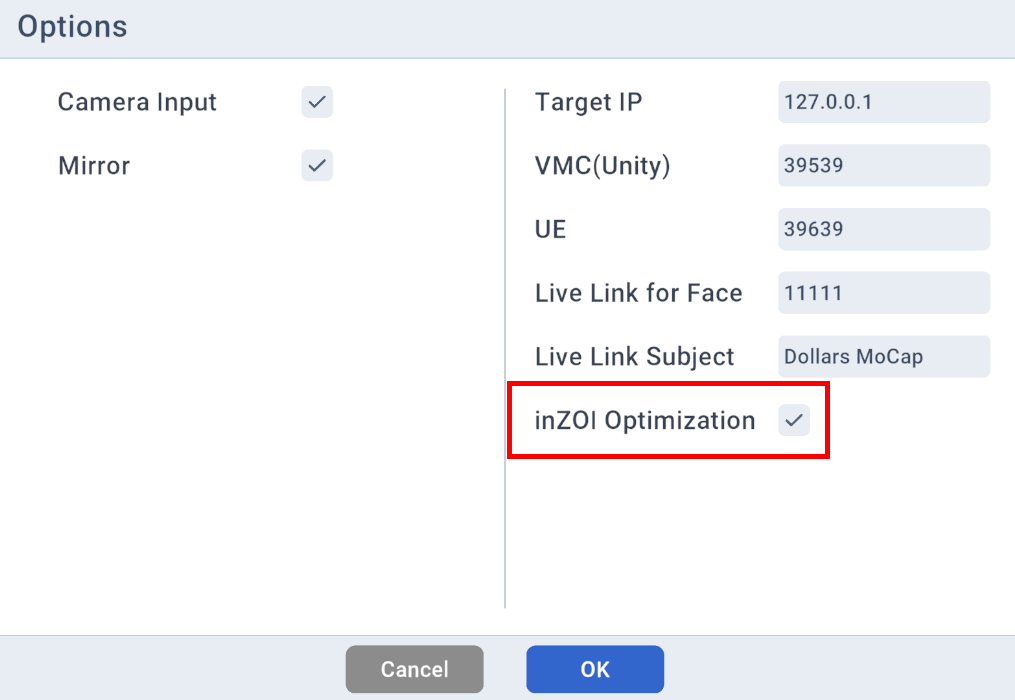Disable the inZOI Optimization checkbox
The height and width of the screenshot is (700, 1015).
tap(794, 421)
